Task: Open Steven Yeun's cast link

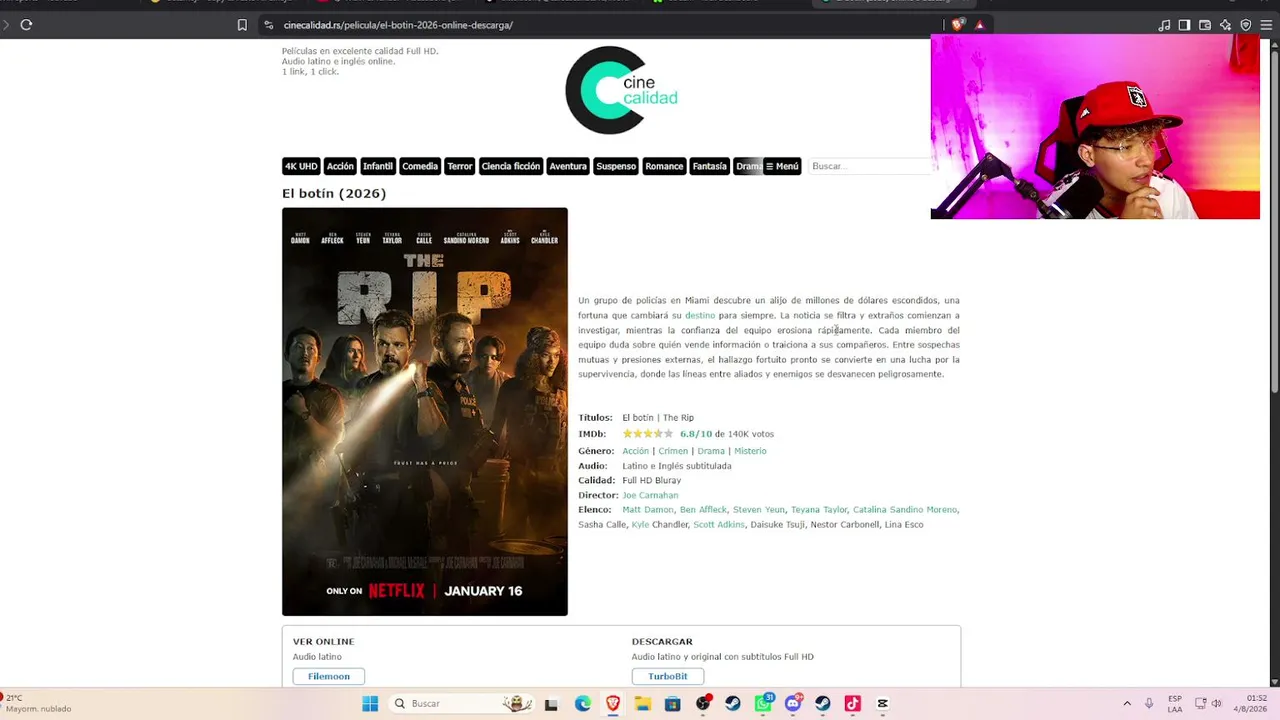Action: tap(759, 510)
